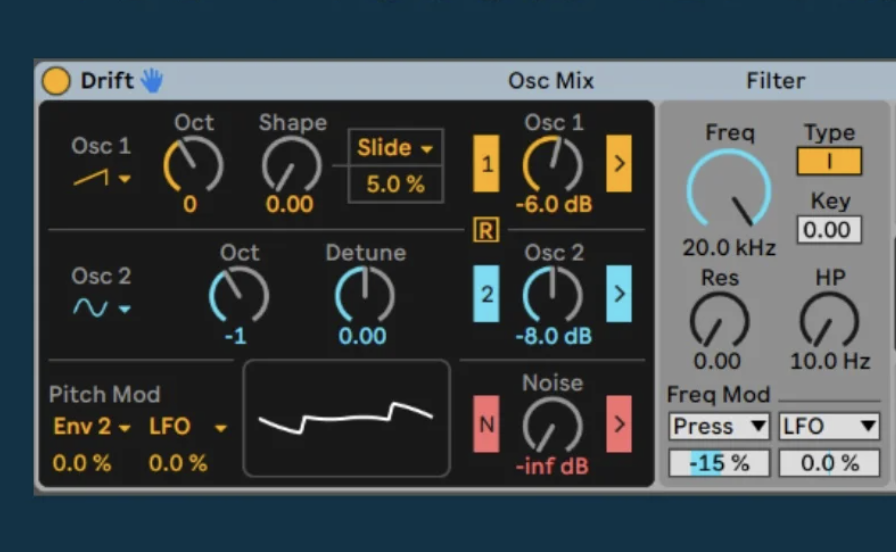The height and width of the screenshot is (552, 896).
Task: Click the Noise level knob
Action: pos(553,426)
